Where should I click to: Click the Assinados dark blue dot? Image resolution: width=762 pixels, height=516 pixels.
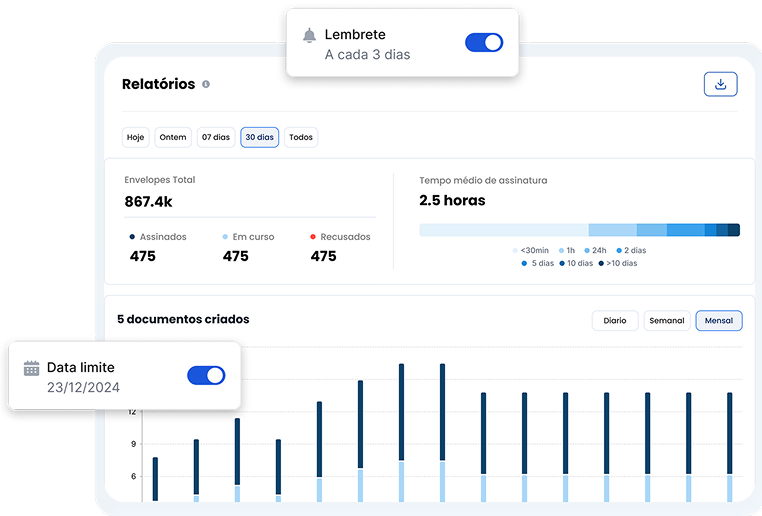coord(132,237)
